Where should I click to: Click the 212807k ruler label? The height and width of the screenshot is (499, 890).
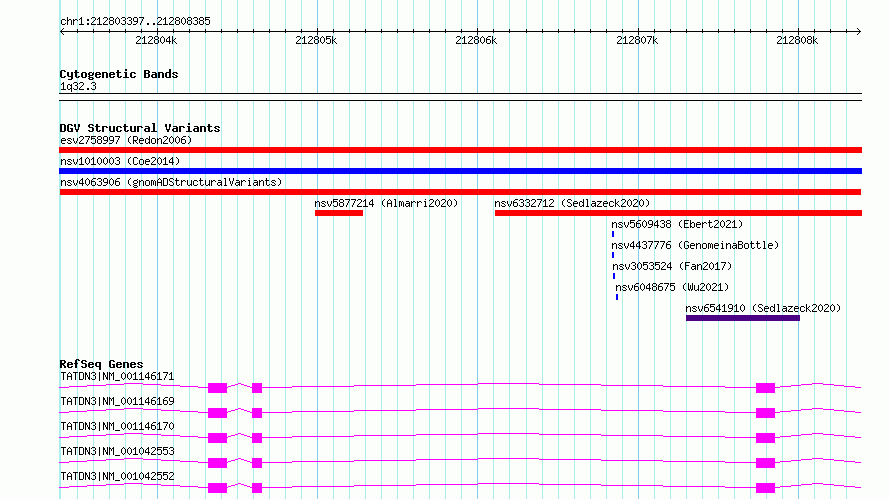637,40
